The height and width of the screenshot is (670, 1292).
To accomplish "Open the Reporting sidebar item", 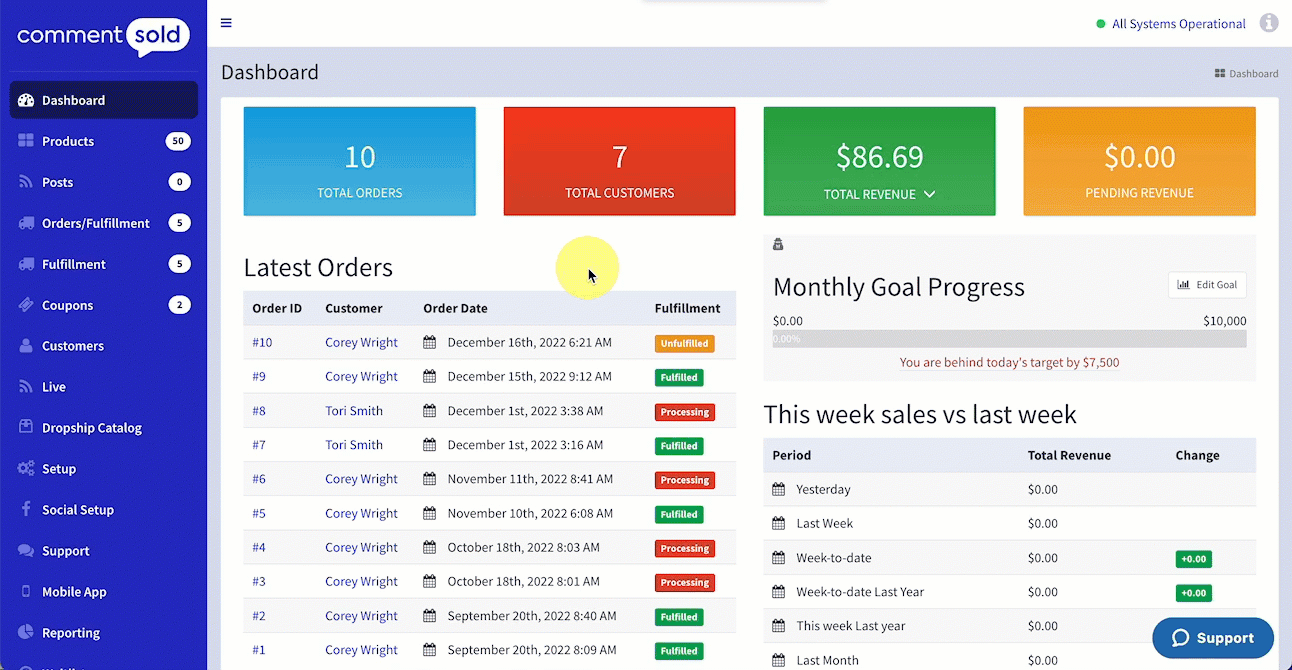I will tap(104, 632).
